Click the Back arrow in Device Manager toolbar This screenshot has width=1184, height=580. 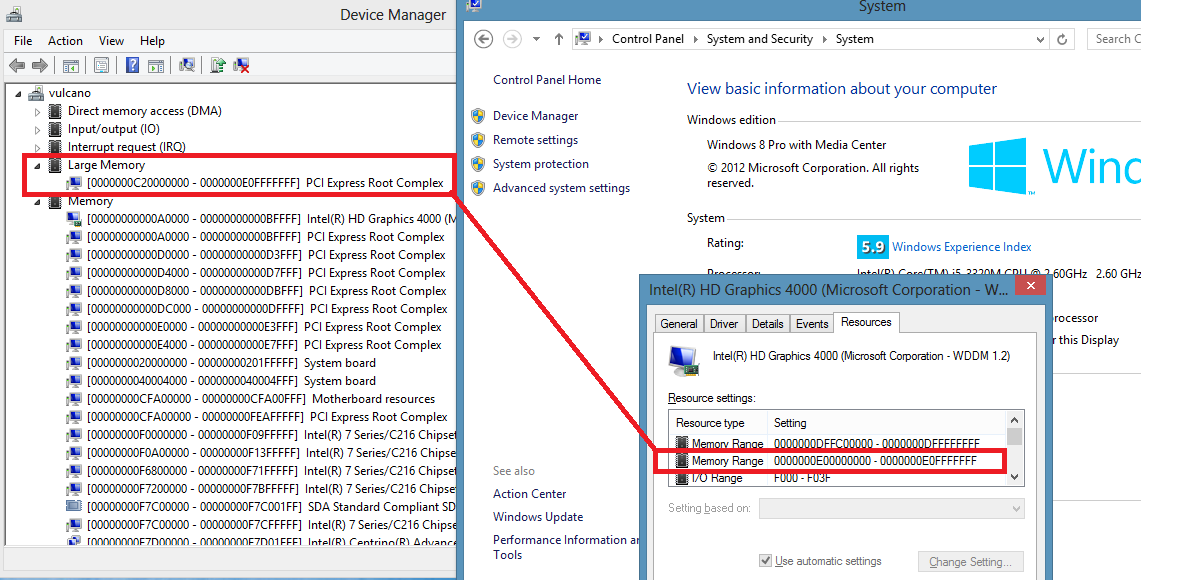(17, 66)
